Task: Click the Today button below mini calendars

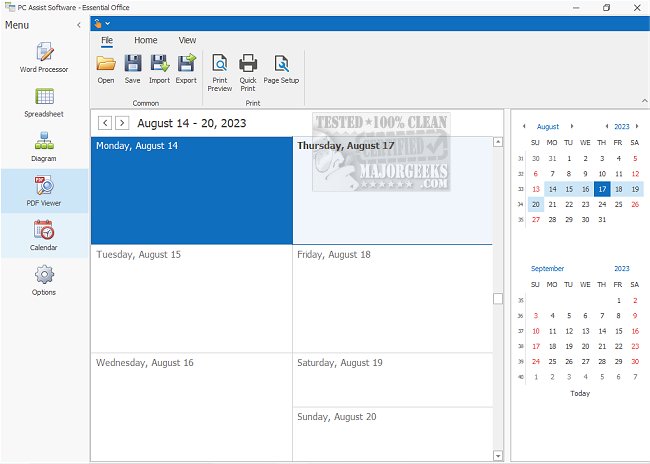Action: coord(580,393)
